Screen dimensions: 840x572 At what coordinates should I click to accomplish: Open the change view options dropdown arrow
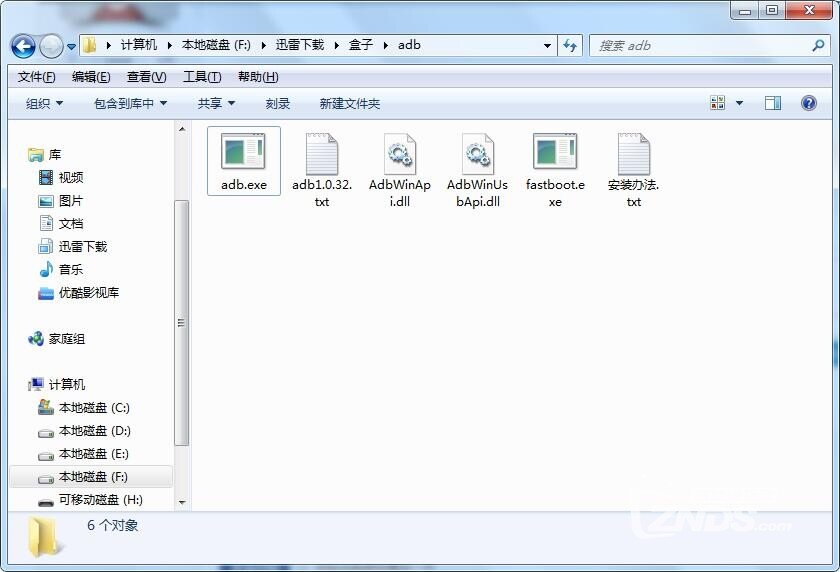point(740,104)
